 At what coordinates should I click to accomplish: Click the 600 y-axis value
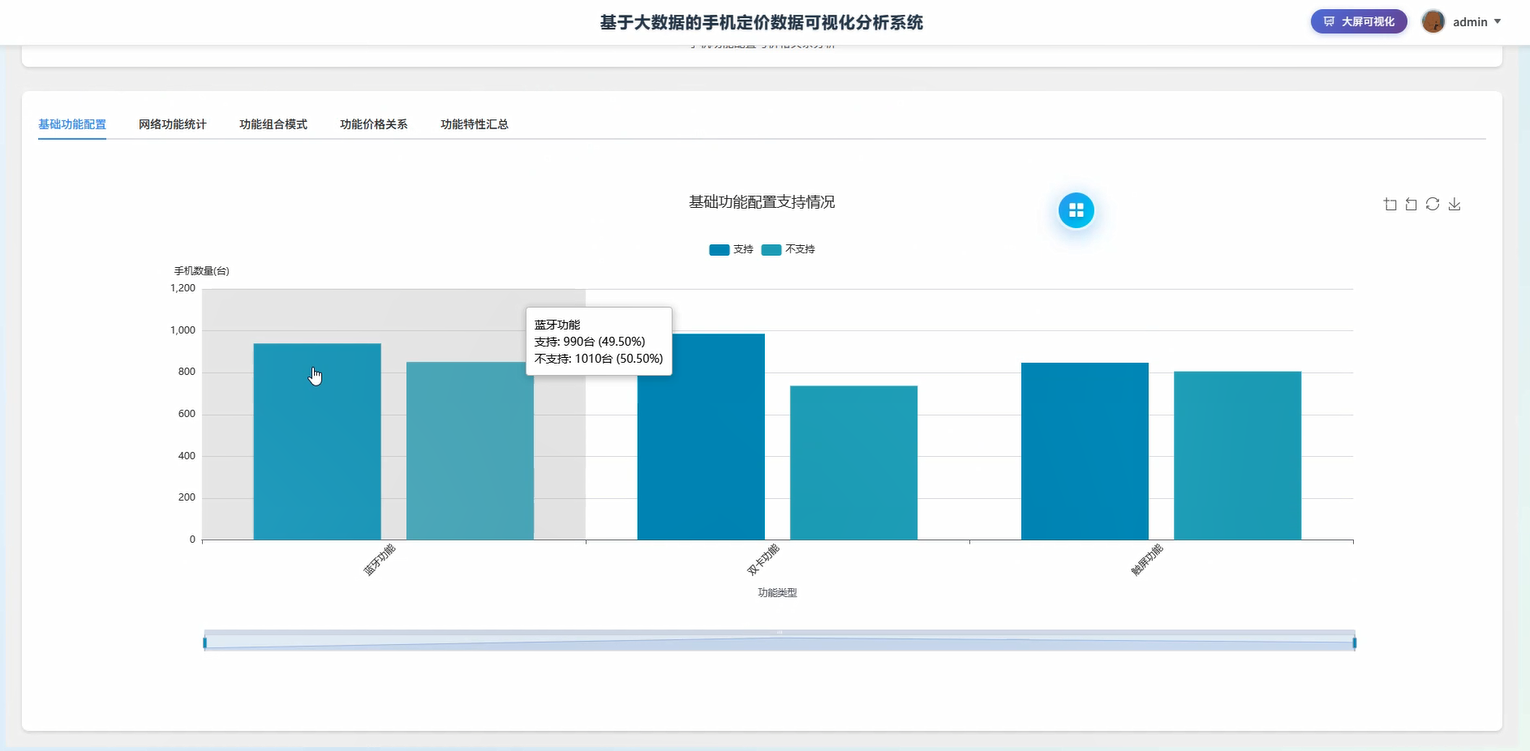coord(186,414)
